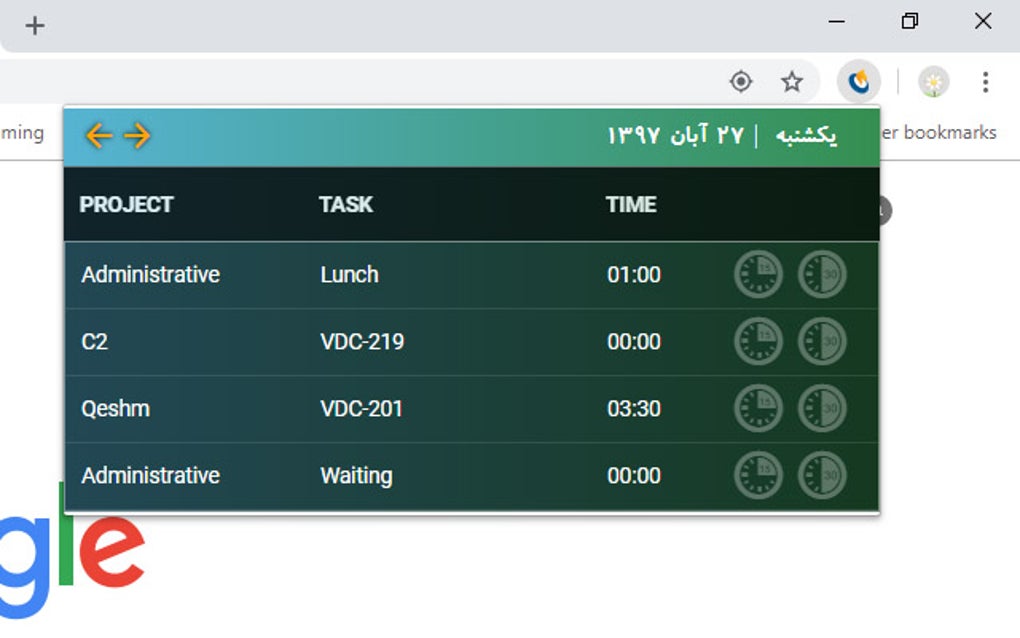Add 30 minutes to the Qeshm VDC-201 task

pyautogui.click(x=822, y=408)
